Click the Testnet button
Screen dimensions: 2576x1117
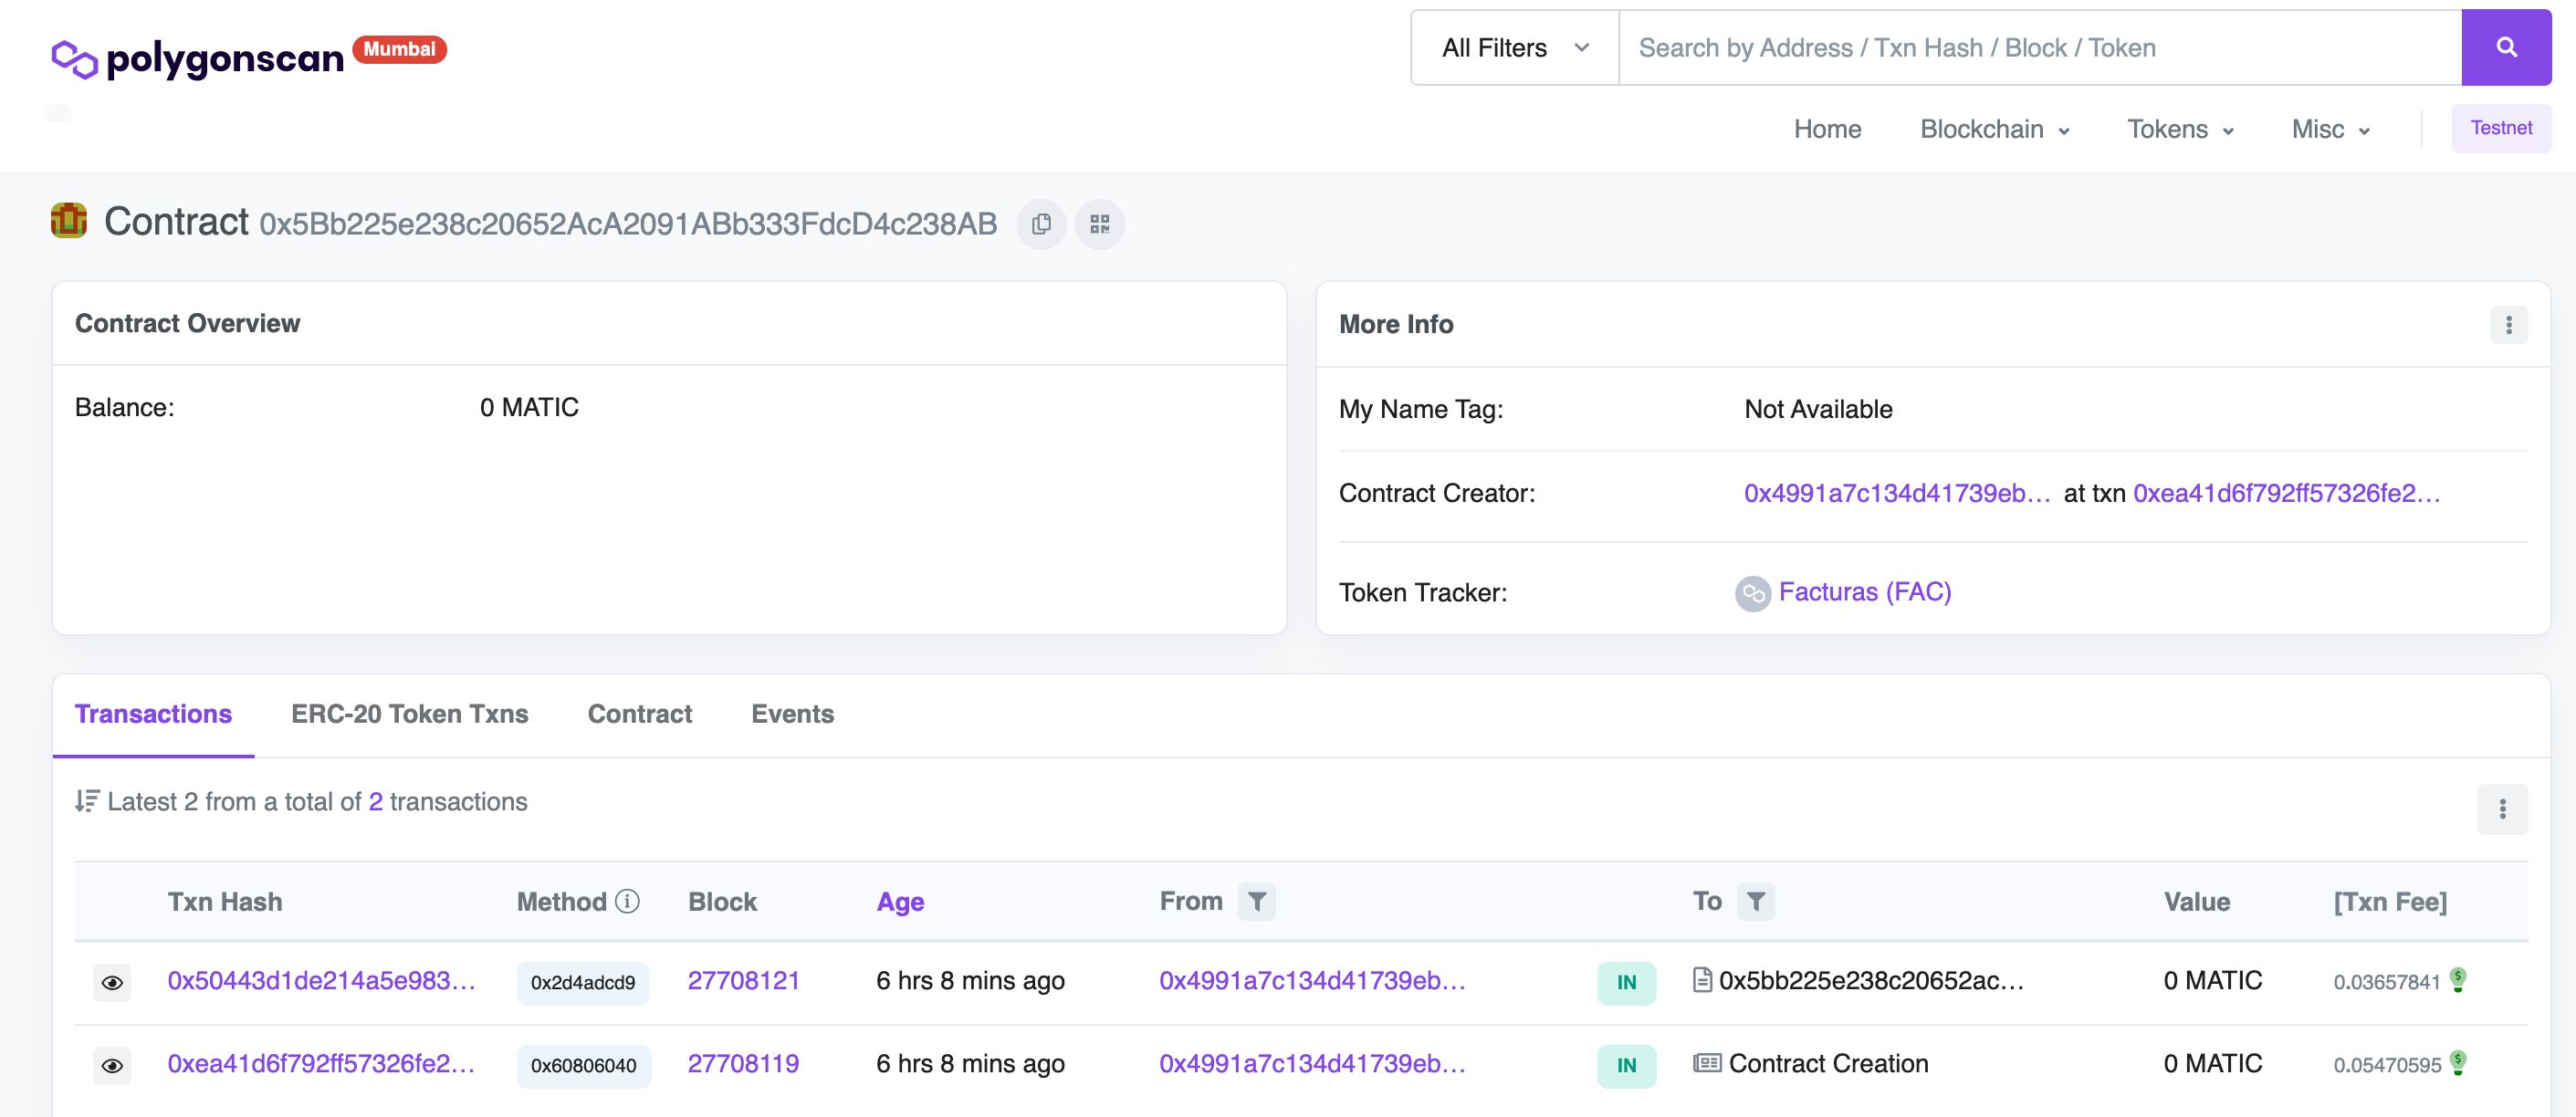point(2501,128)
